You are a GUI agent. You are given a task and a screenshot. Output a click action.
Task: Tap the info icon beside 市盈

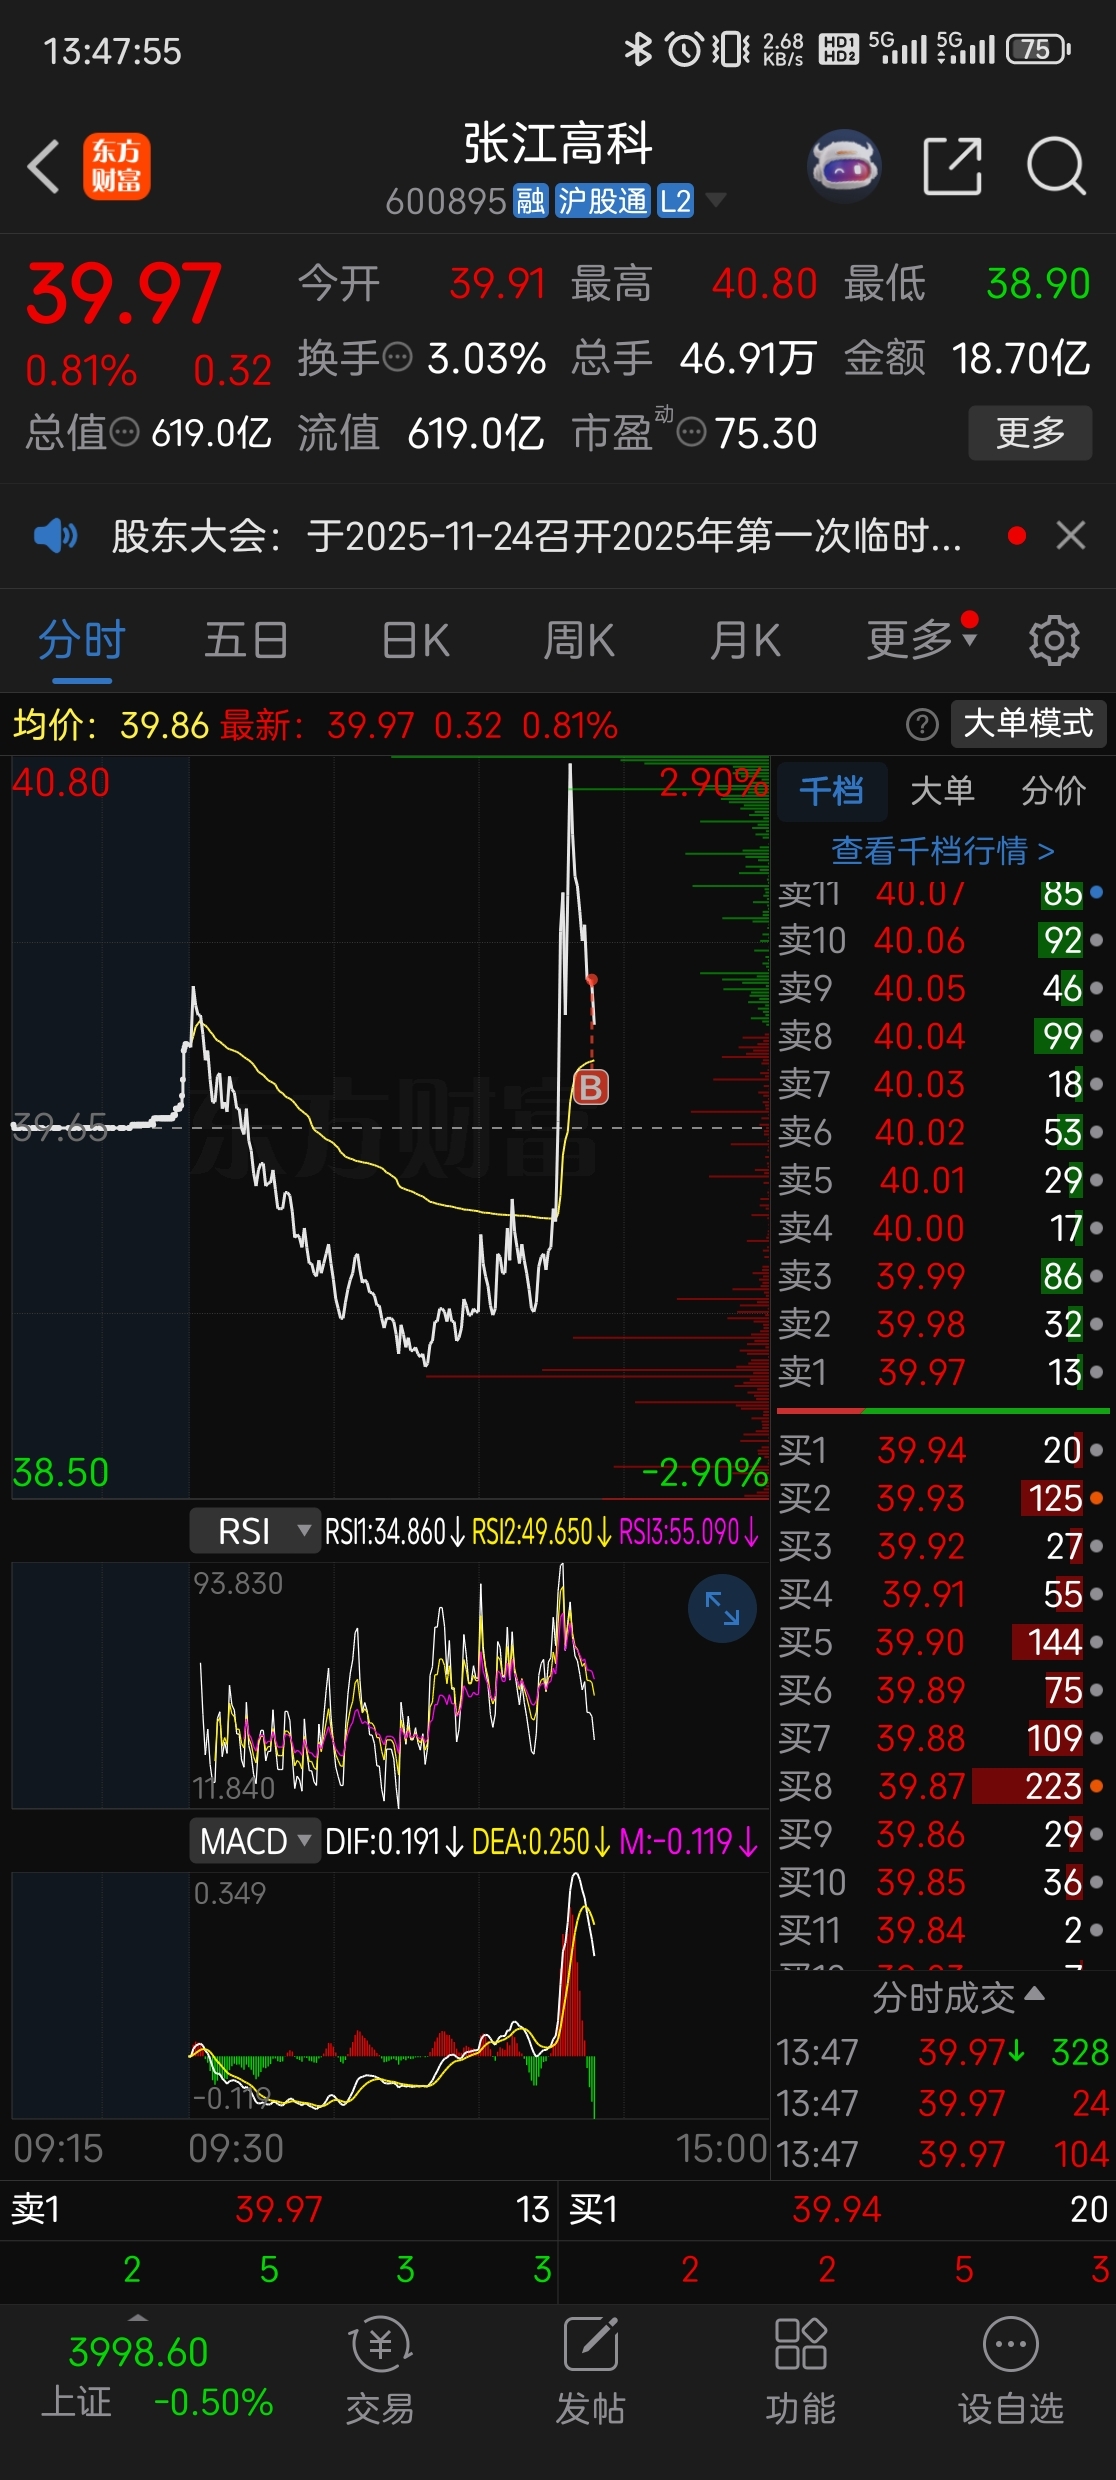pos(692,432)
